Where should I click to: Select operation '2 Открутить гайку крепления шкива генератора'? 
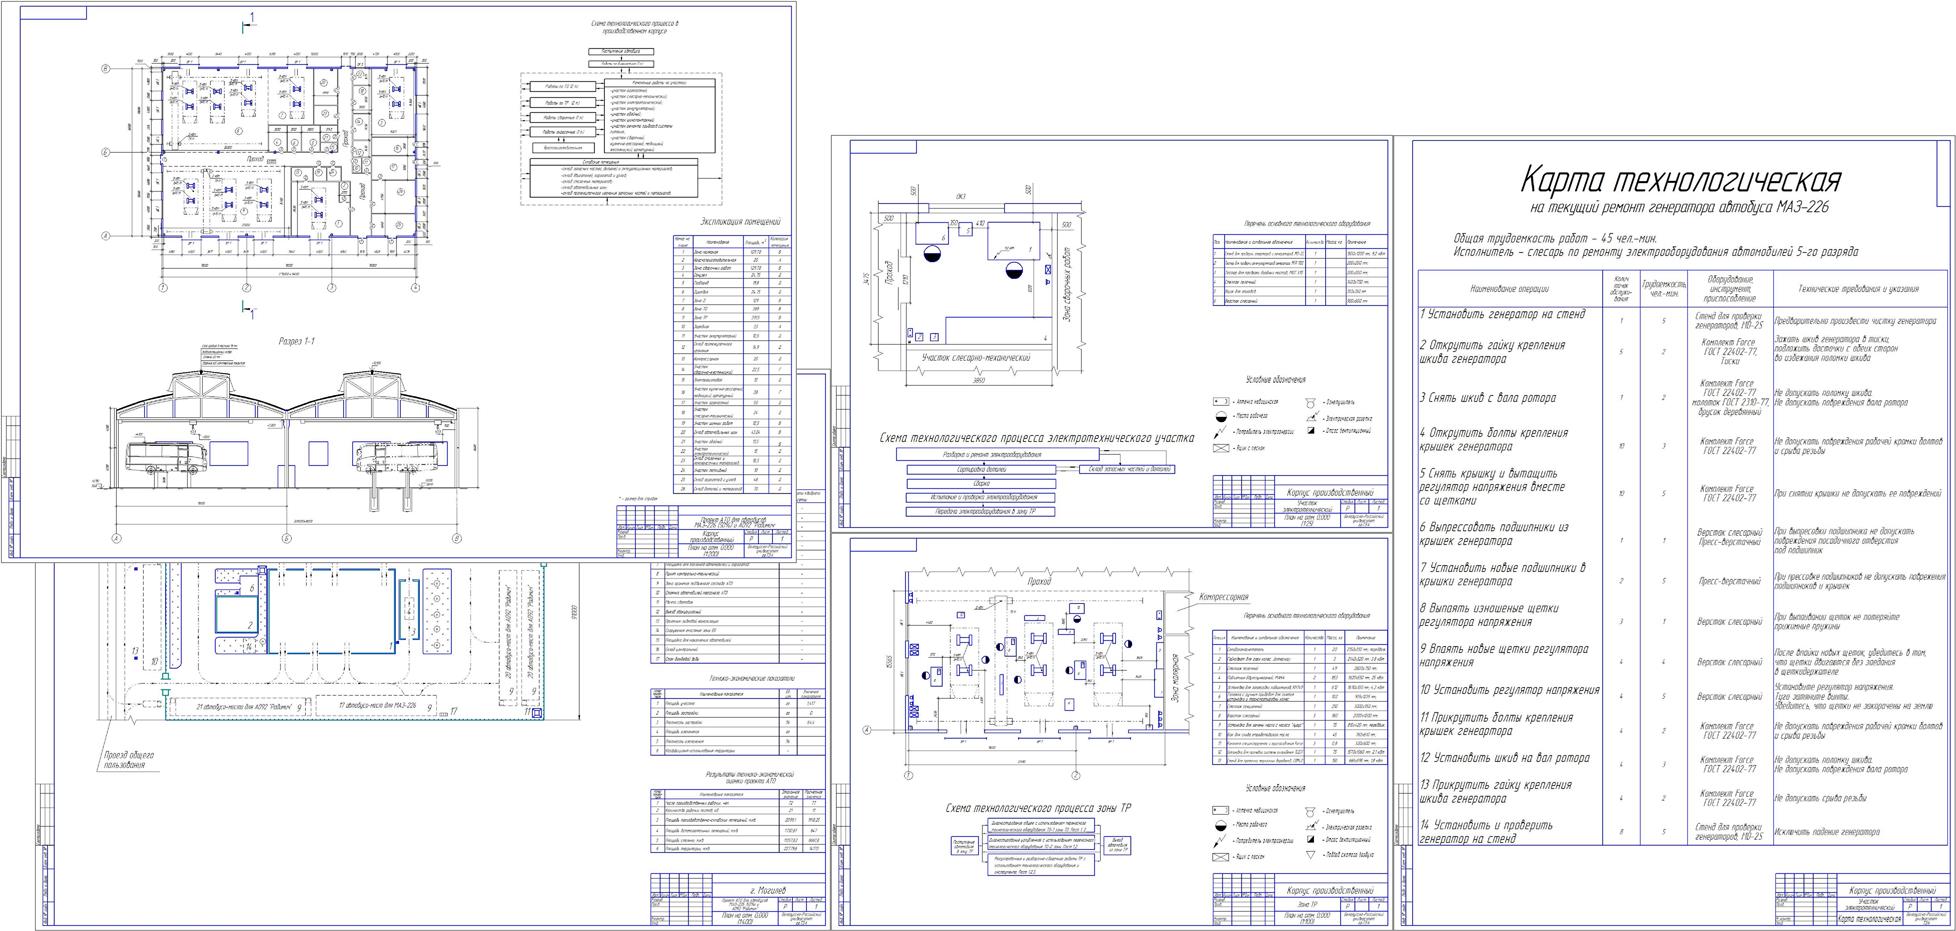(1494, 351)
